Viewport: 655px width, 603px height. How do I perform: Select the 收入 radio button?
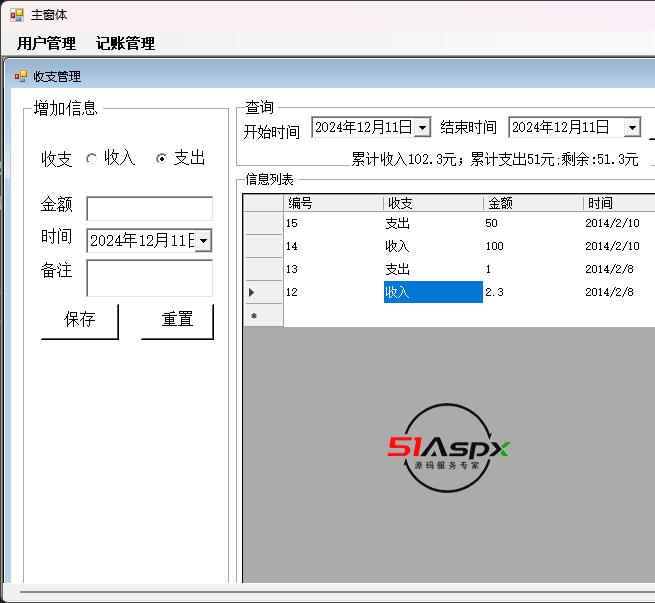(x=92, y=158)
